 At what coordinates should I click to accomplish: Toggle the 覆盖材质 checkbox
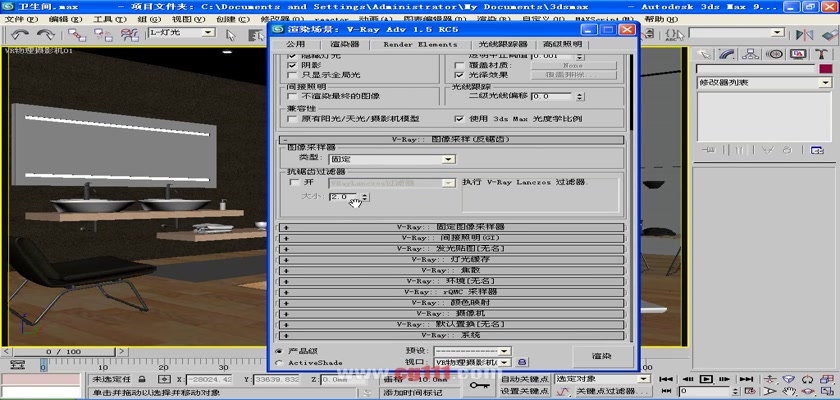[459, 65]
